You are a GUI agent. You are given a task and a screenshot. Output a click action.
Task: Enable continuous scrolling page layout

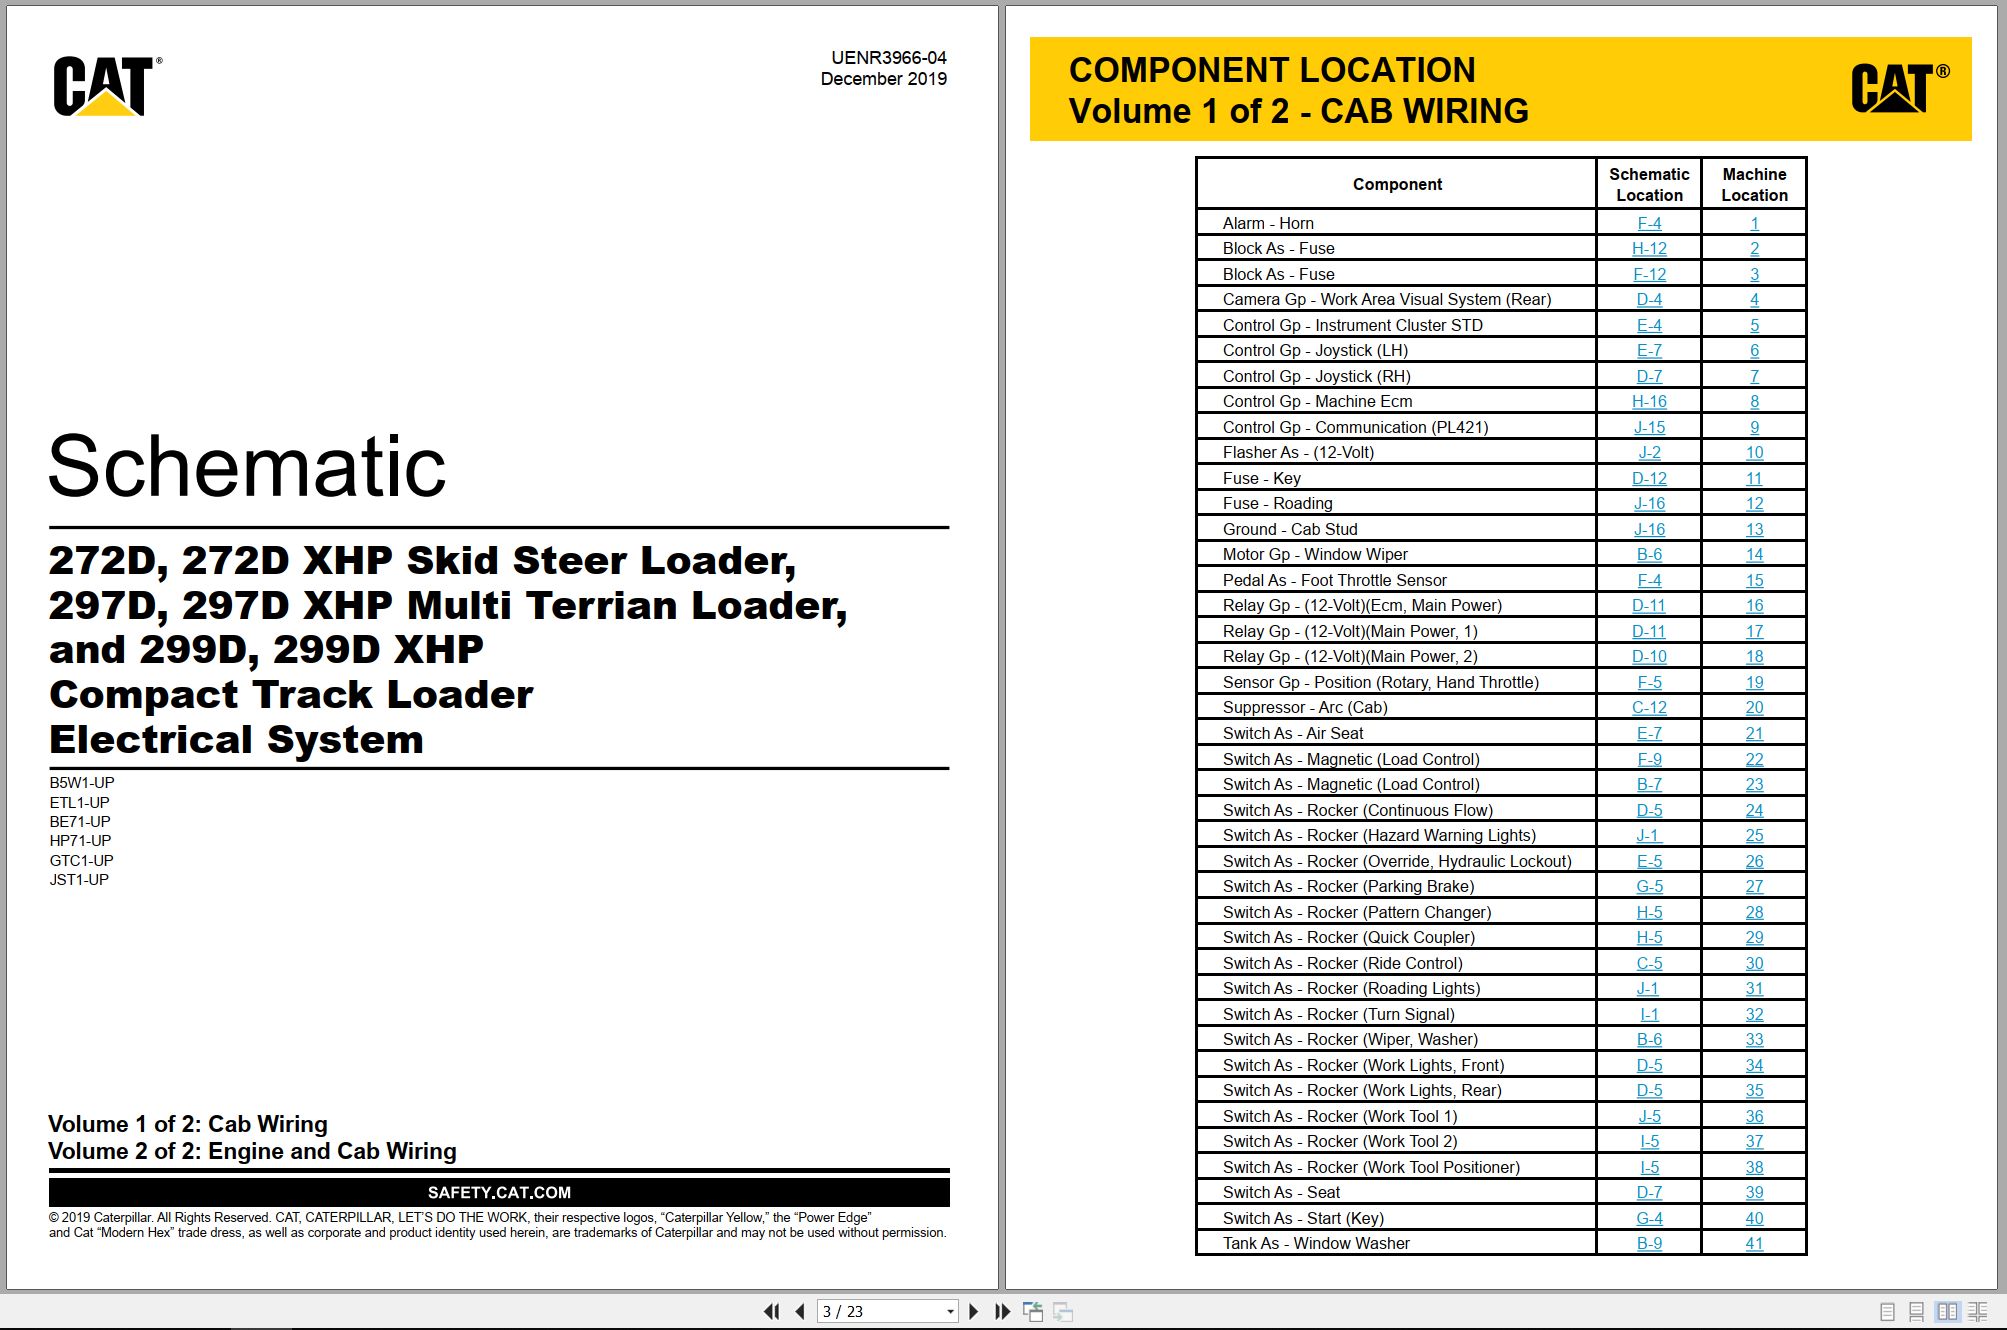[1916, 1311]
